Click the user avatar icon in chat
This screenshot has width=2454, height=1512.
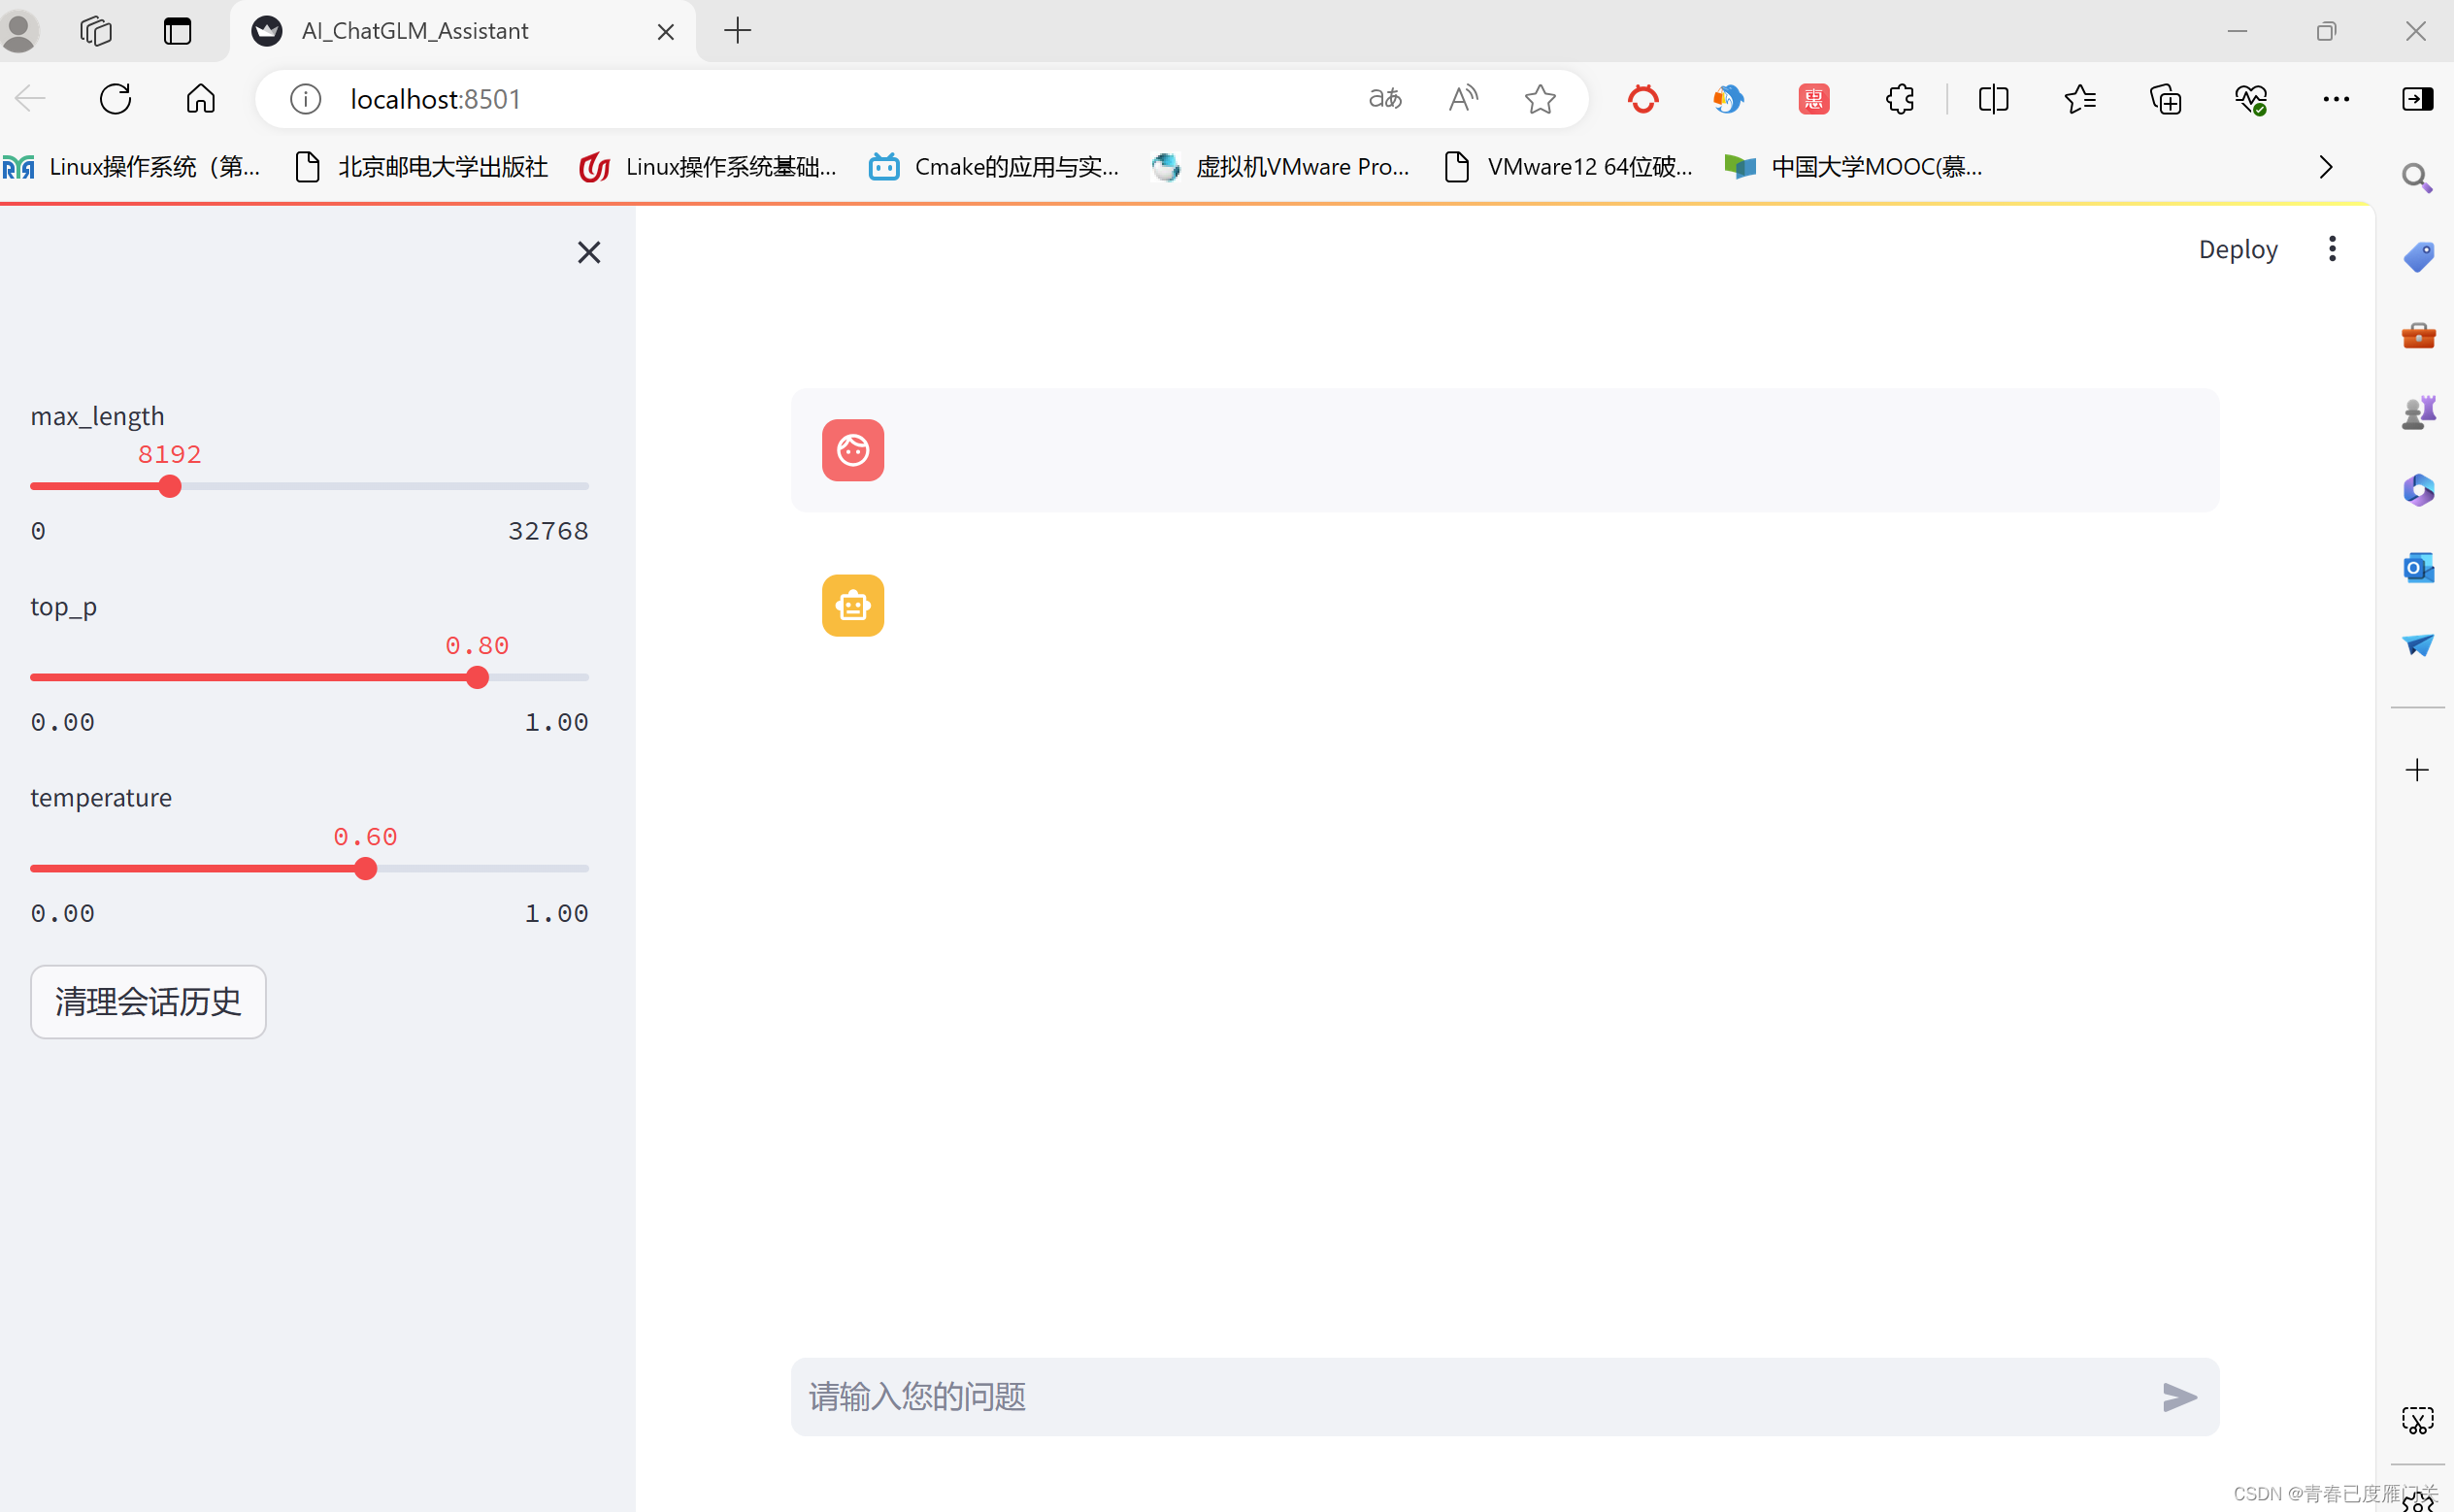coord(852,450)
